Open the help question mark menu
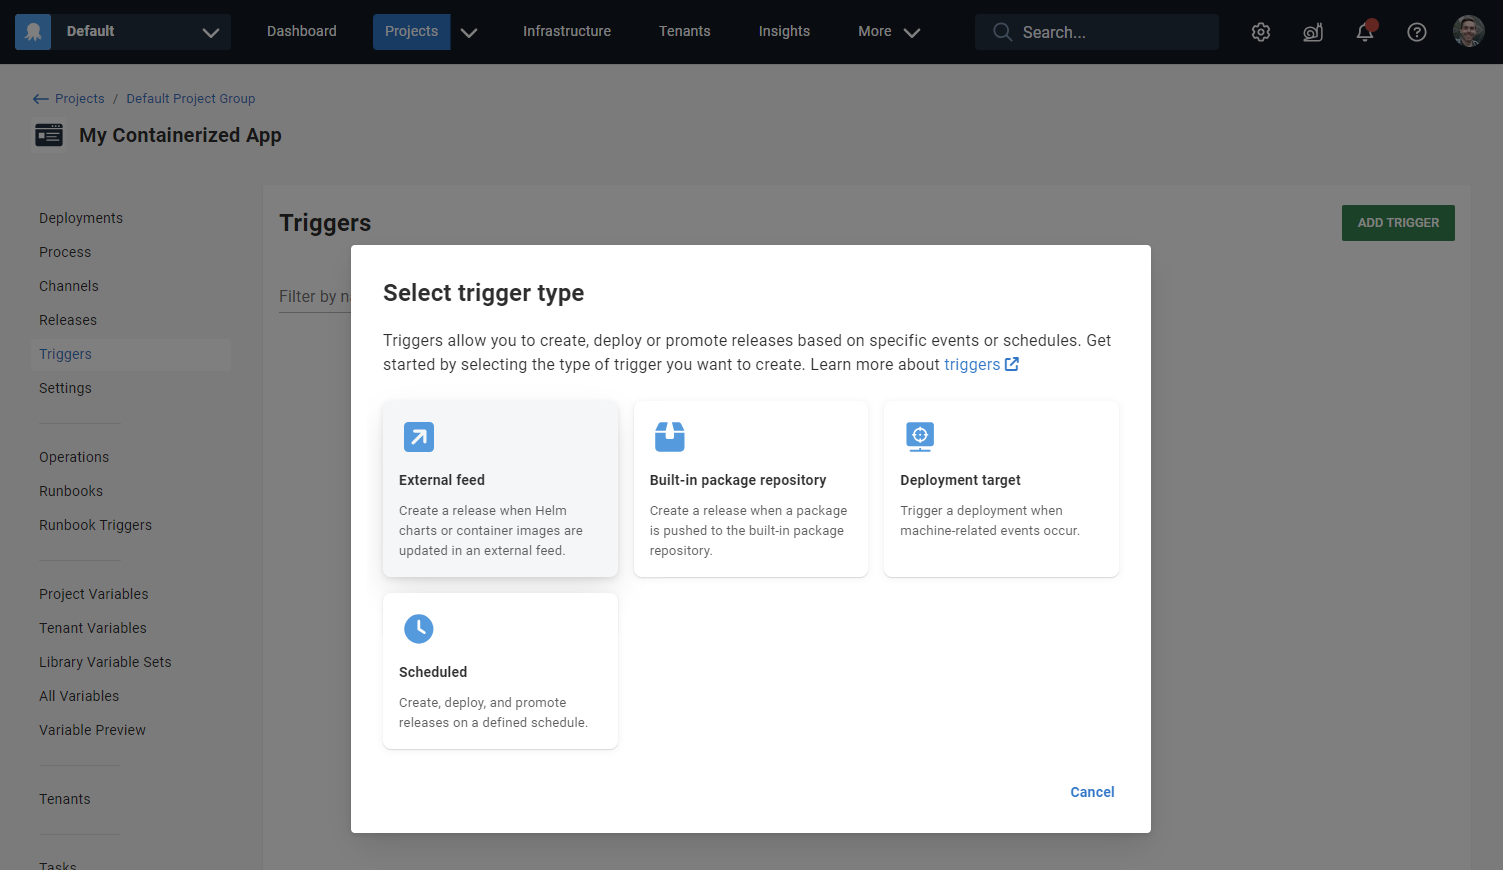The image size is (1503, 870). tap(1417, 32)
